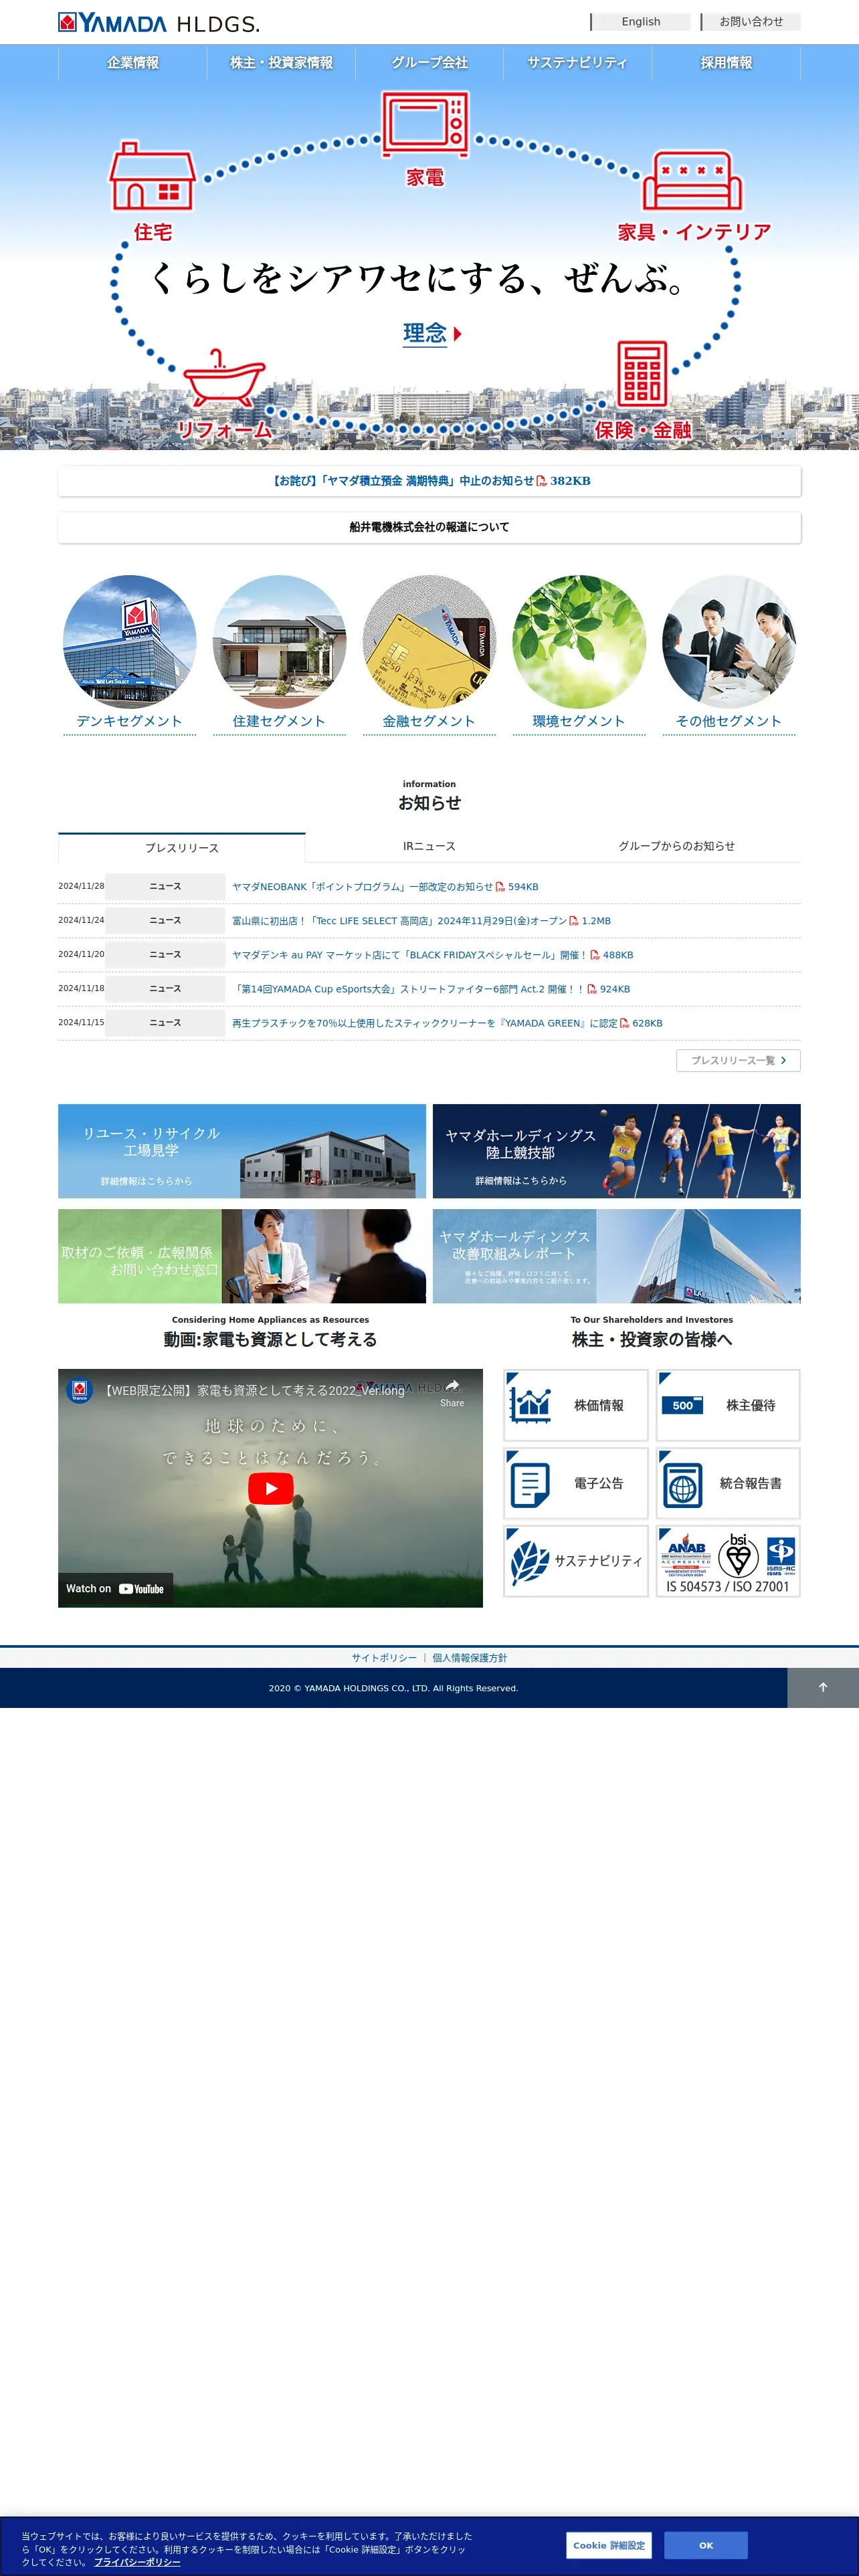The height and width of the screenshot is (2576, 859).
Task: Open the 株価情報 chart icon tile
Action: (x=576, y=1405)
